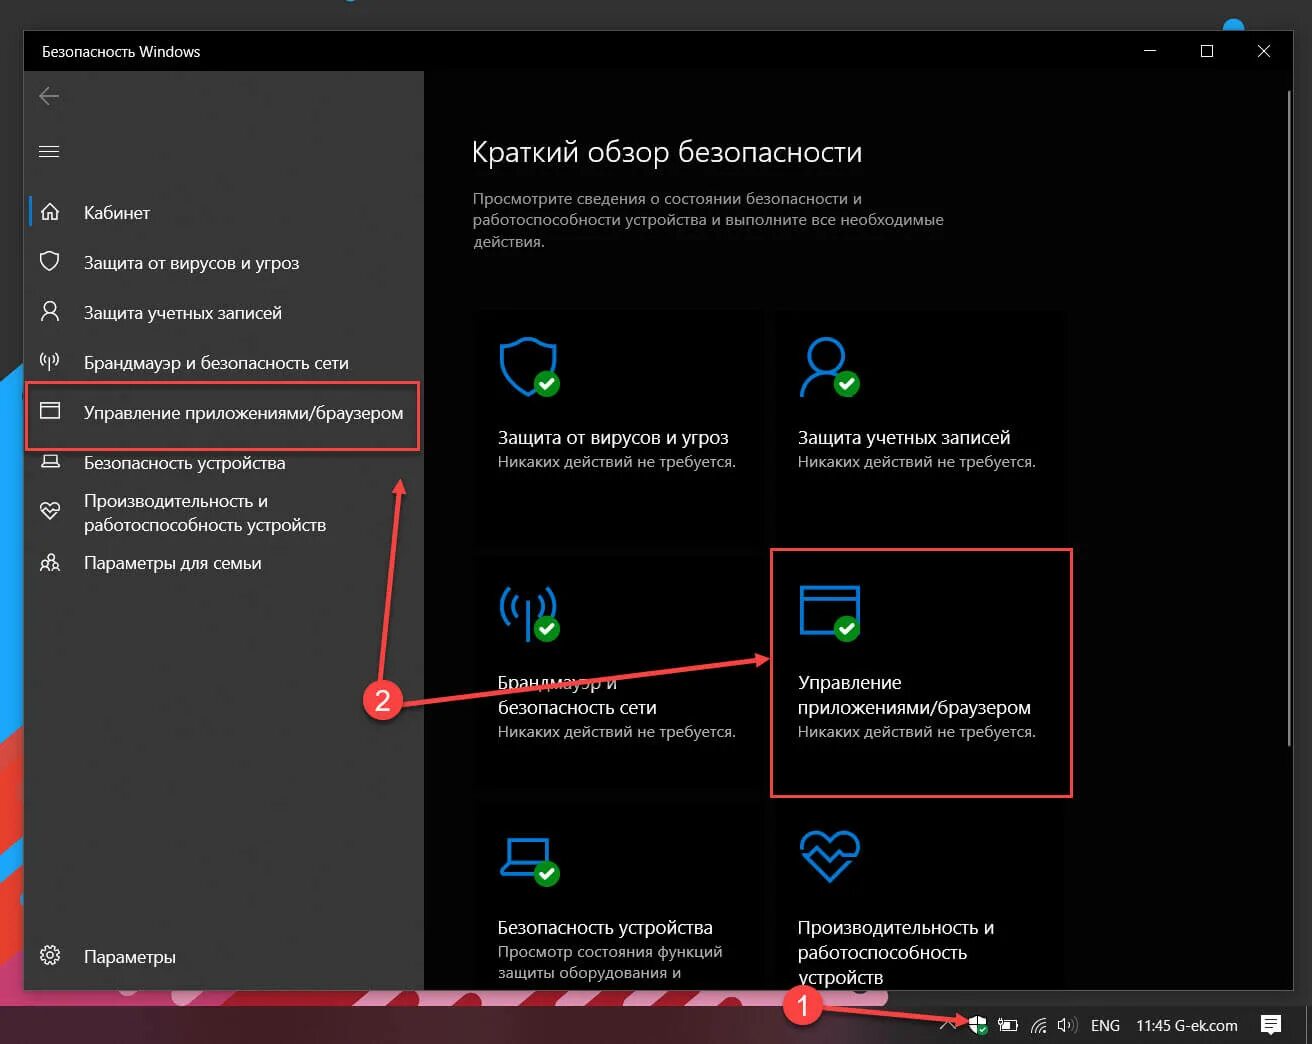
Task: Click the volume speaker icon in tray
Action: point(1067,1025)
